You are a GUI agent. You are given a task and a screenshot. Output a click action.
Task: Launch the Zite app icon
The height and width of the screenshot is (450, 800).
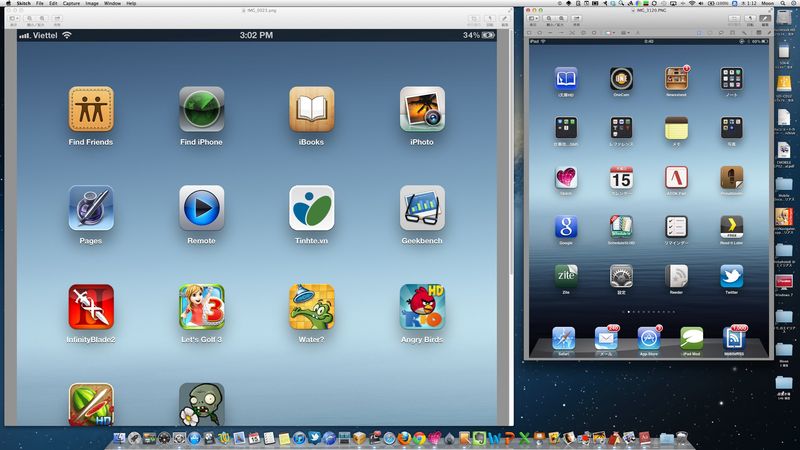566,276
